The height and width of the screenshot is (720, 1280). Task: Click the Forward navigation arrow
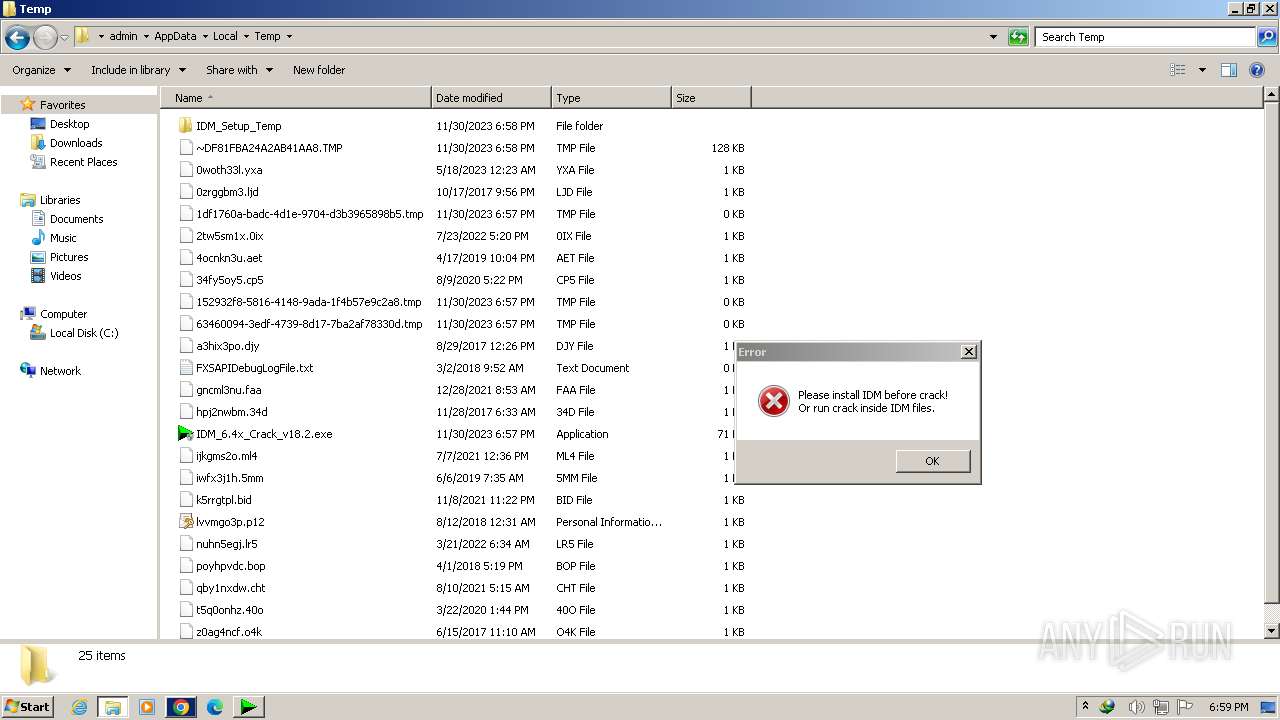coord(45,37)
